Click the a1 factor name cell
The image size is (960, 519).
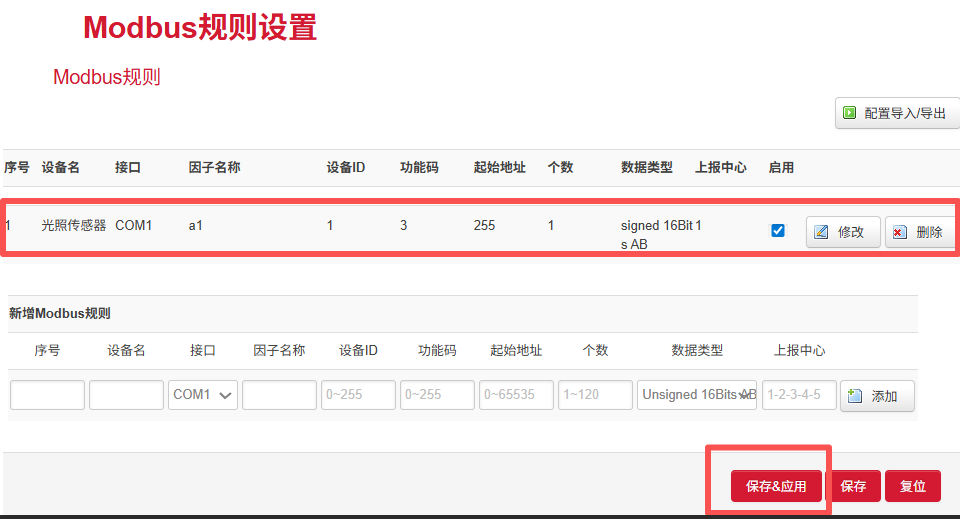(195, 225)
